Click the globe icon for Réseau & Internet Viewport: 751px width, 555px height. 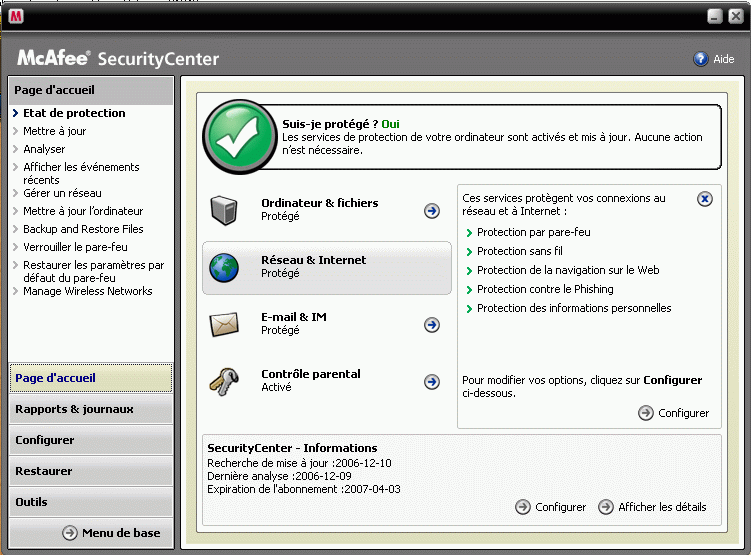[224, 268]
